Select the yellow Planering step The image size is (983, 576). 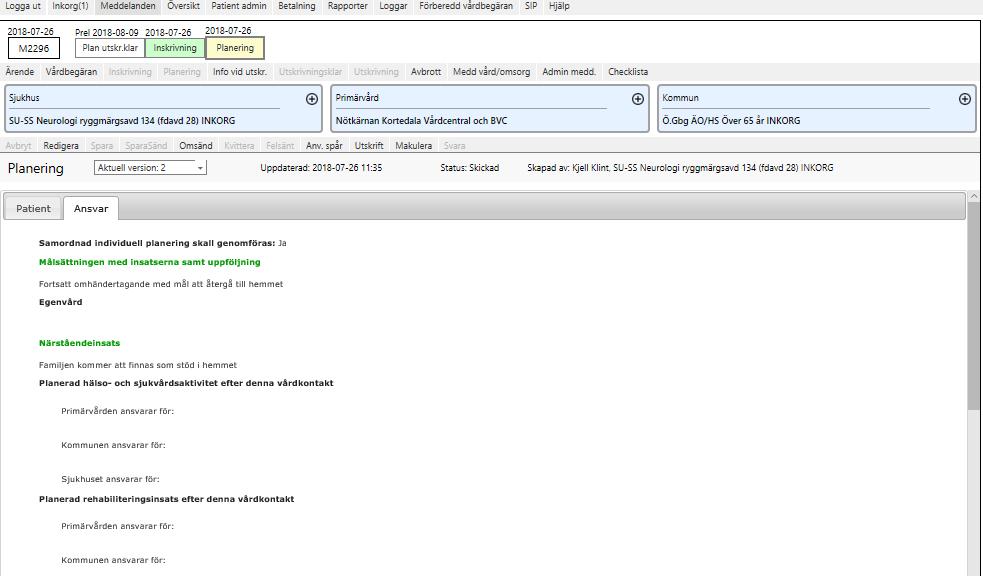pos(235,48)
